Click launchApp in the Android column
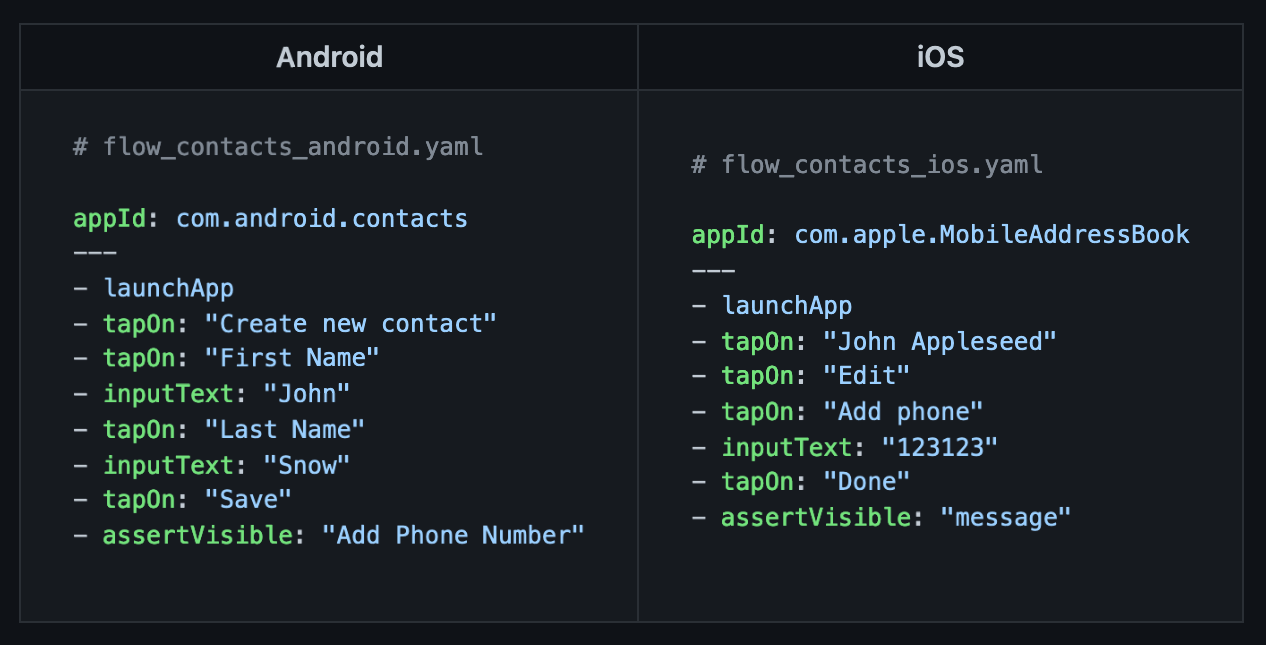 click(168, 289)
